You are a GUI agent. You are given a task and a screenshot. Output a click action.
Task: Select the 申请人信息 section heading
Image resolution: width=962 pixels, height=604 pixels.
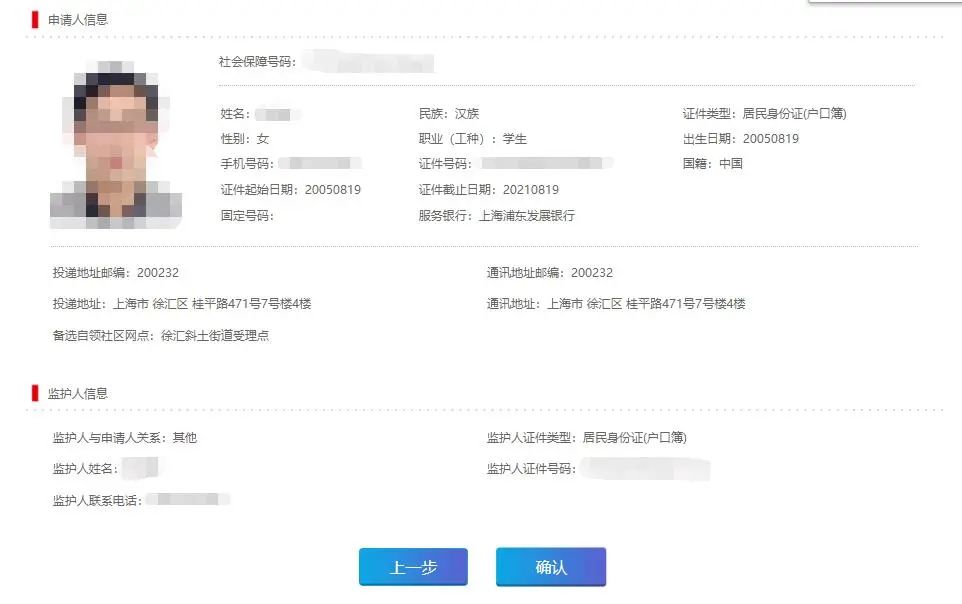pyautogui.click(x=78, y=19)
